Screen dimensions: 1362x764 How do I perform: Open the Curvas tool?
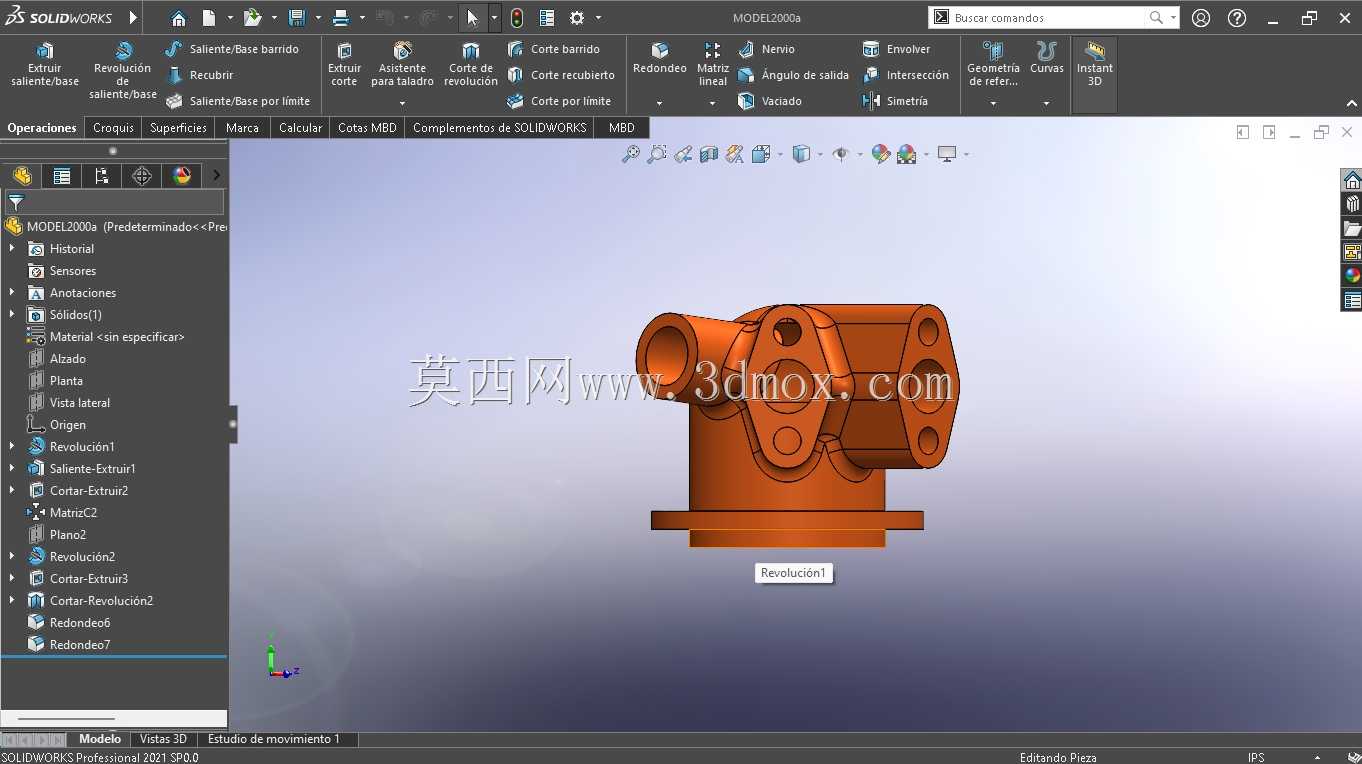pos(1047,58)
